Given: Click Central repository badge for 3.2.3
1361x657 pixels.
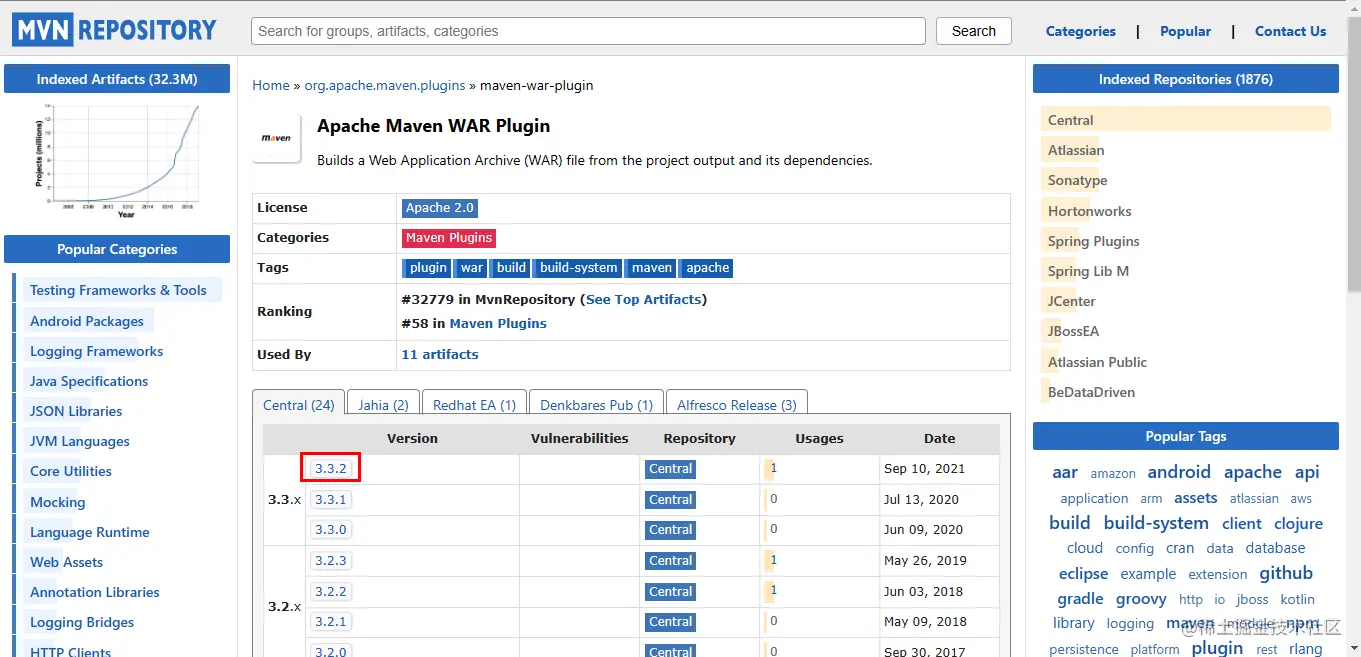Looking at the screenshot, I should (670, 561).
